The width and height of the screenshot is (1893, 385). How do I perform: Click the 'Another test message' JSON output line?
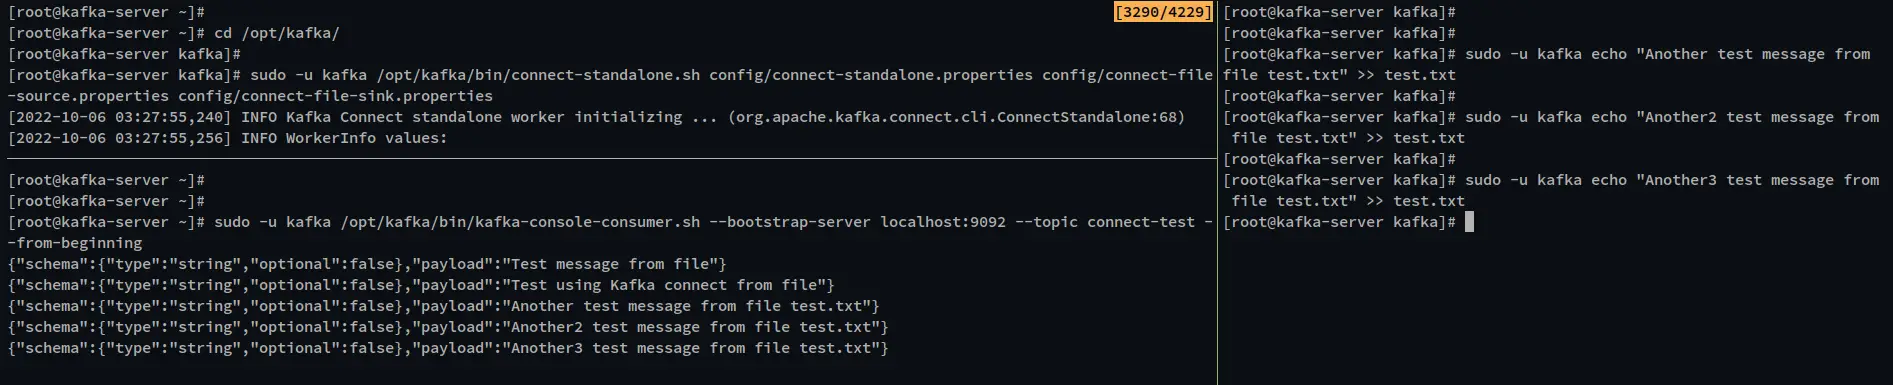point(443,306)
